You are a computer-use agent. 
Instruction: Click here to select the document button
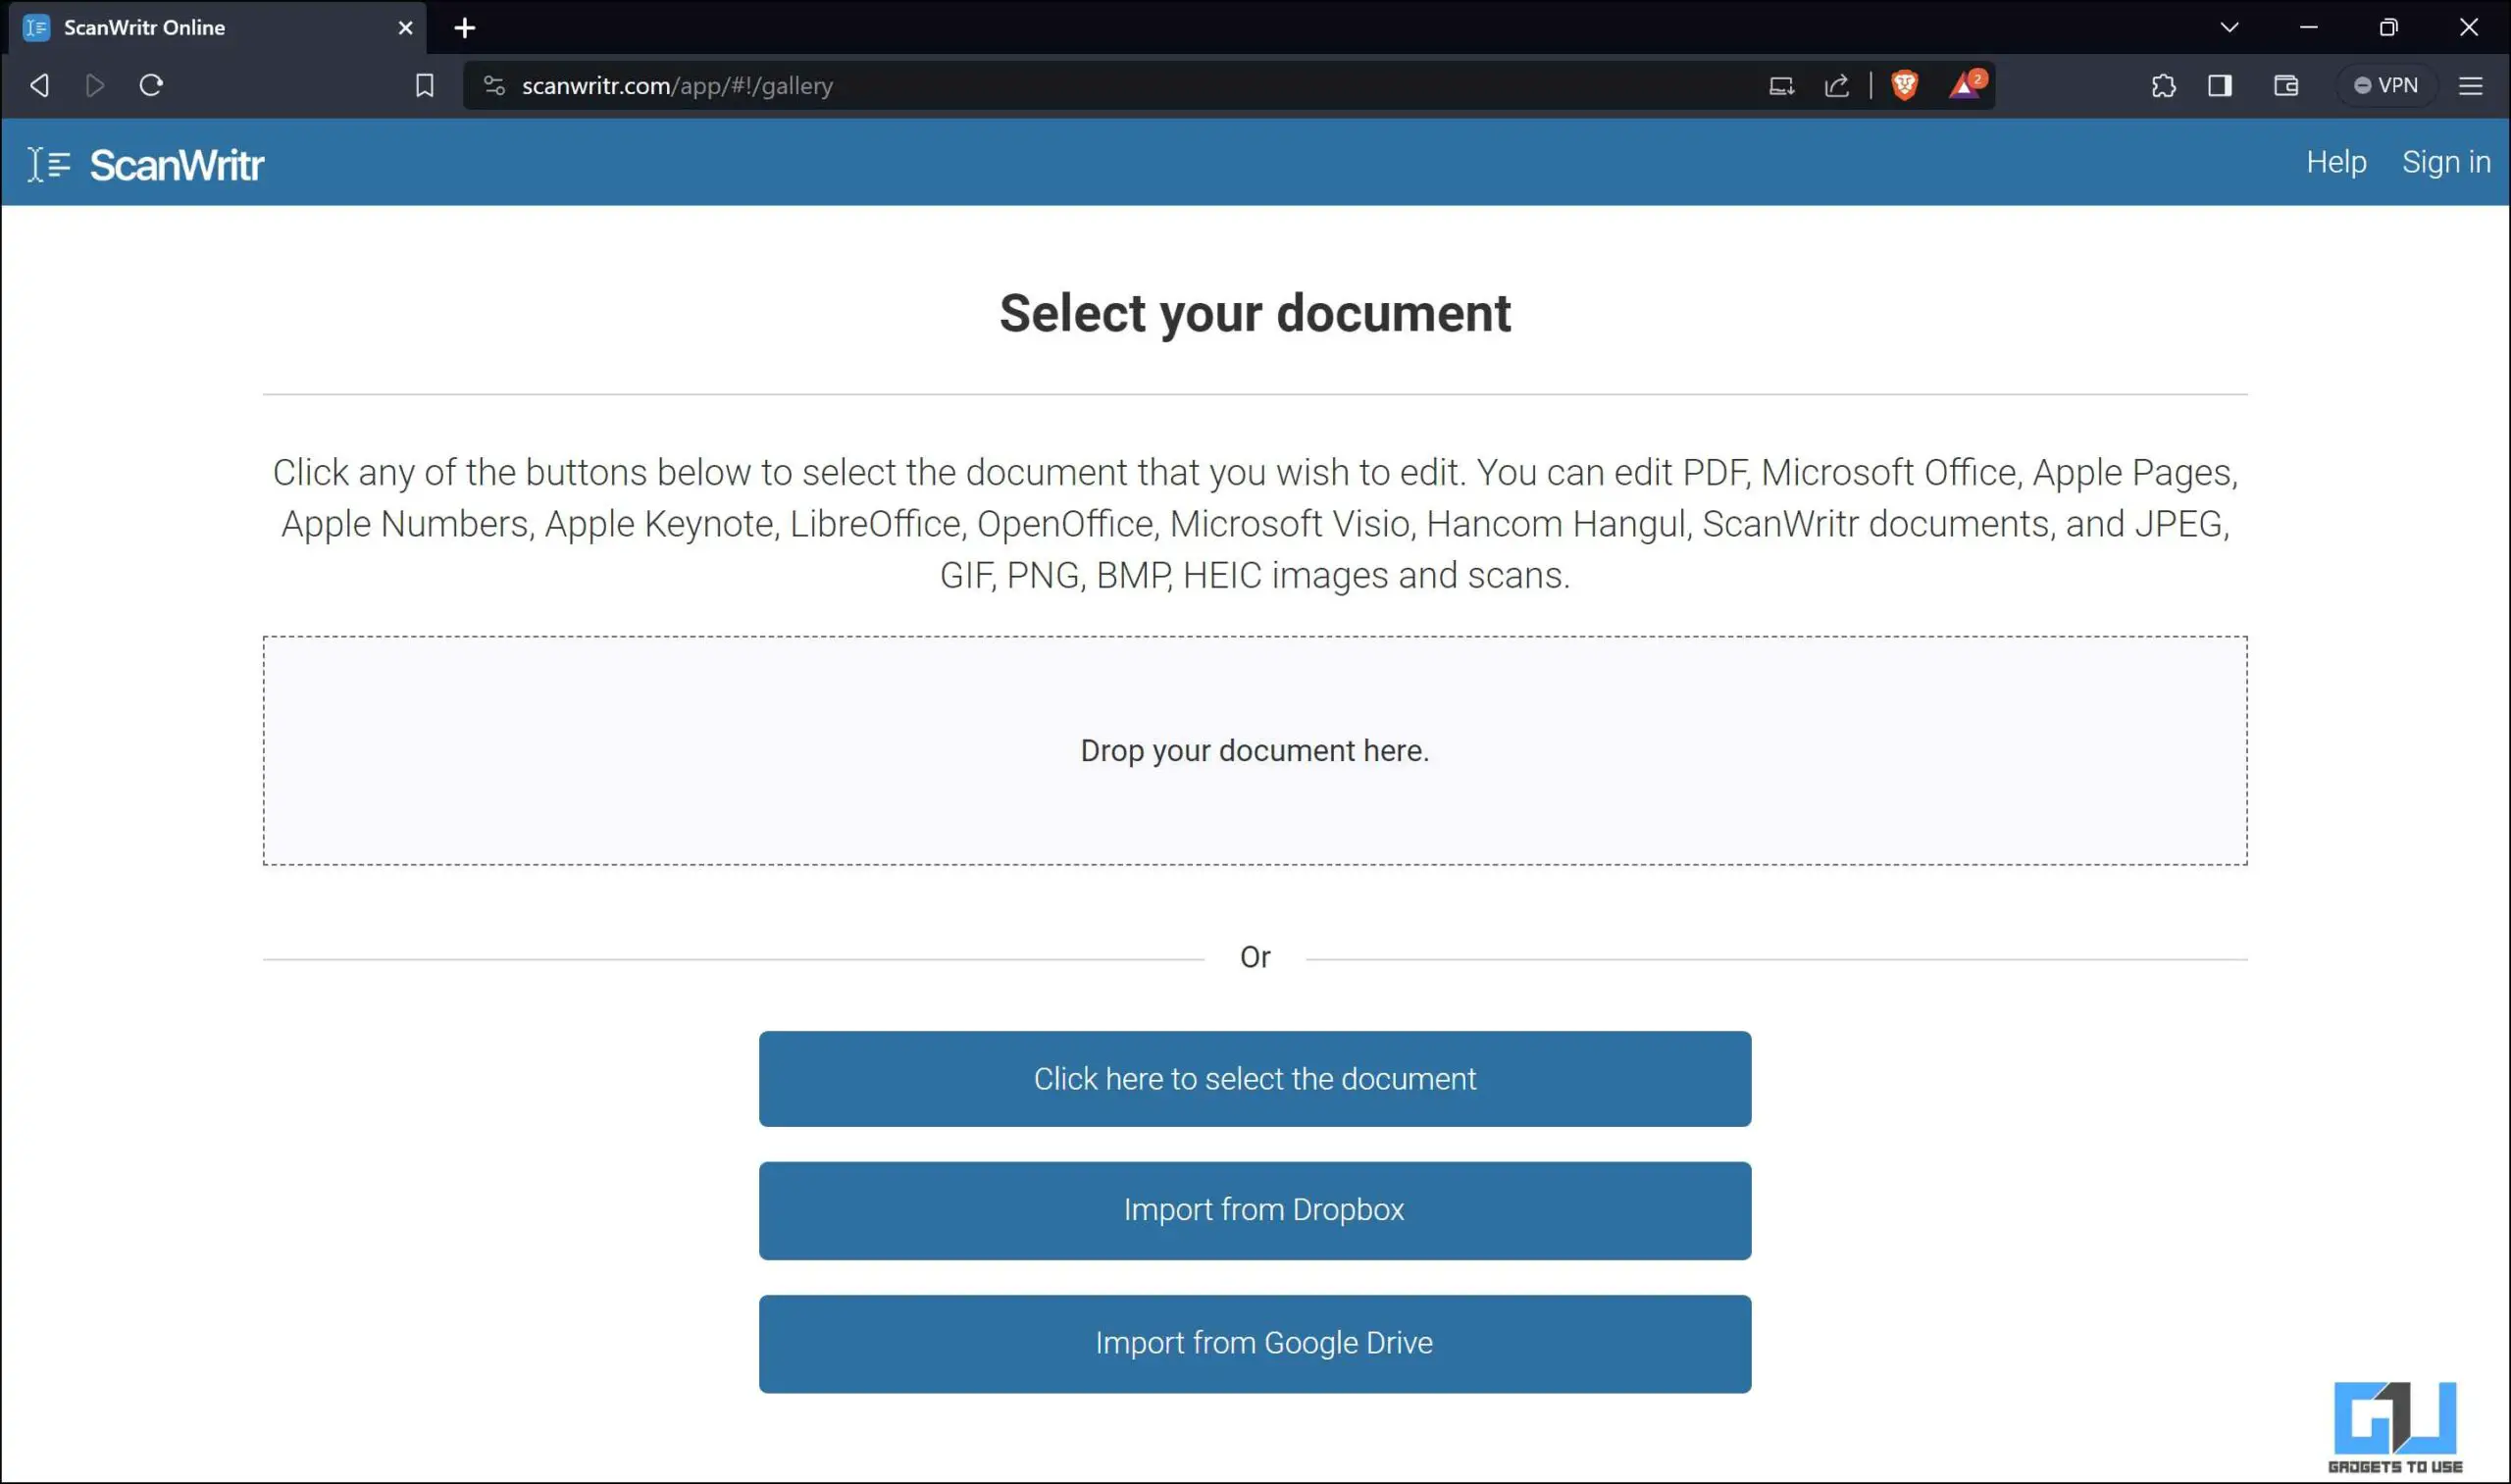1255,1079
